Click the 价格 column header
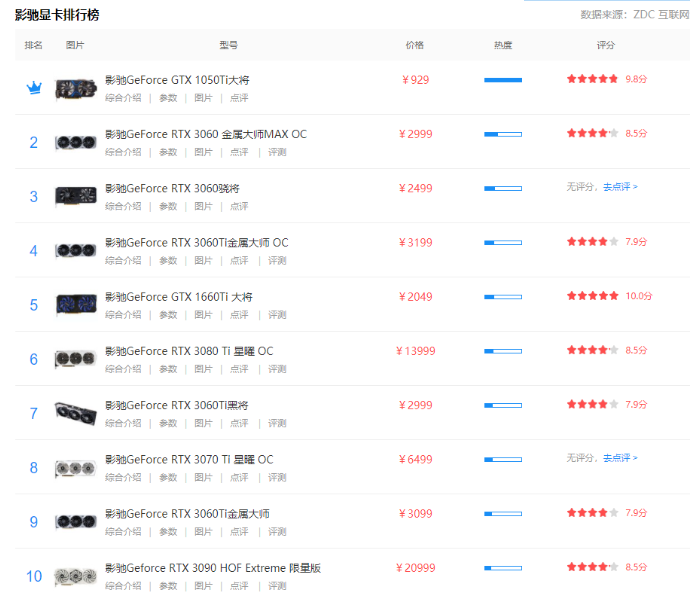 coord(414,45)
